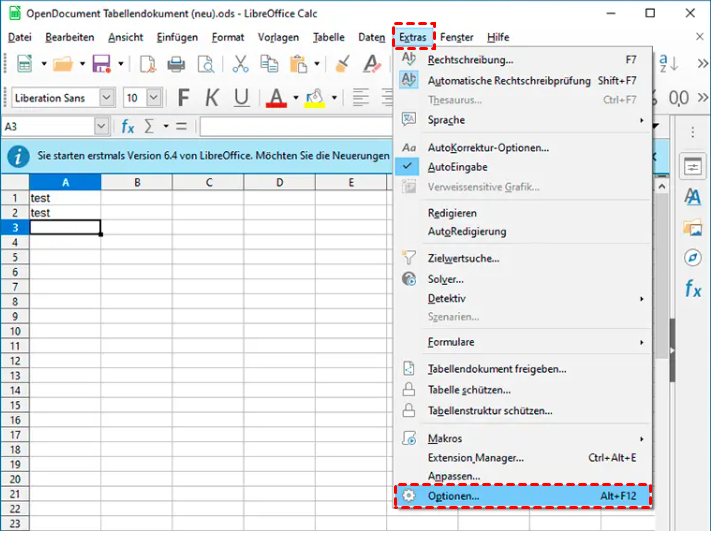Click the Formula equals icon
This screenshot has height=533, width=711.
tap(181, 127)
